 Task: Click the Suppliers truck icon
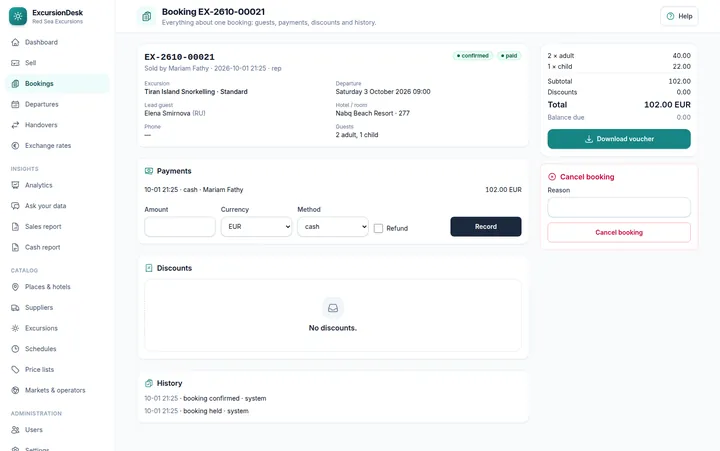coord(15,307)
